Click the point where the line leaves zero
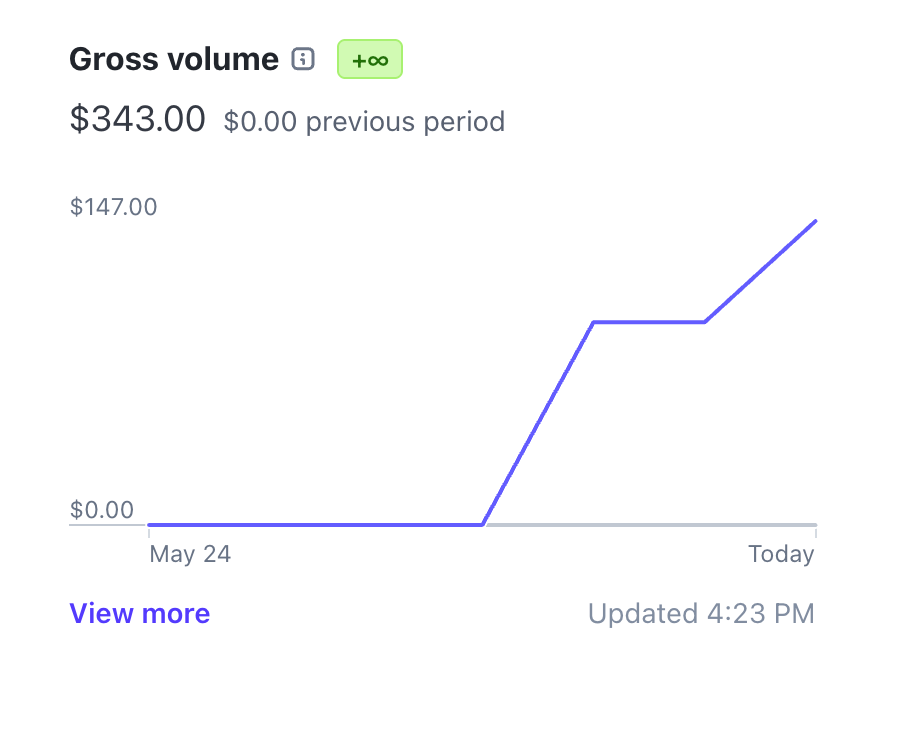Viewport: 910px width, 752px height. point(483,524)
